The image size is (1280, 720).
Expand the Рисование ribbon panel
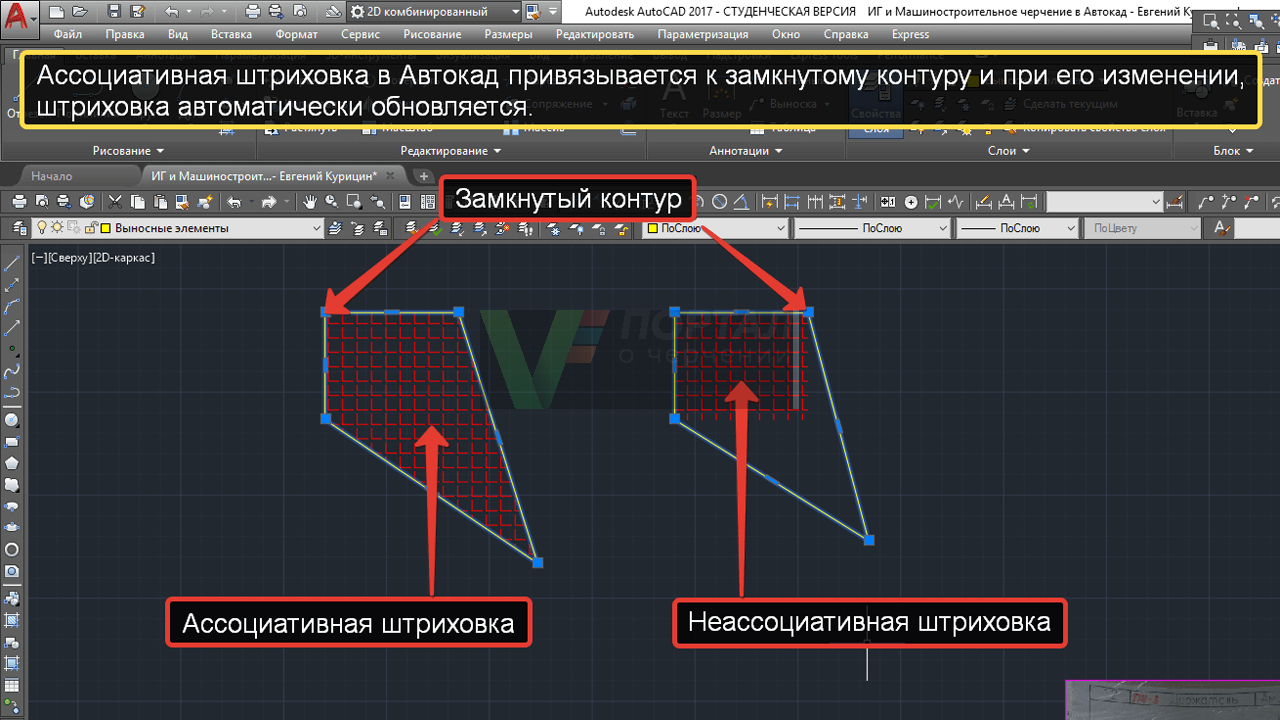(128, 151)
